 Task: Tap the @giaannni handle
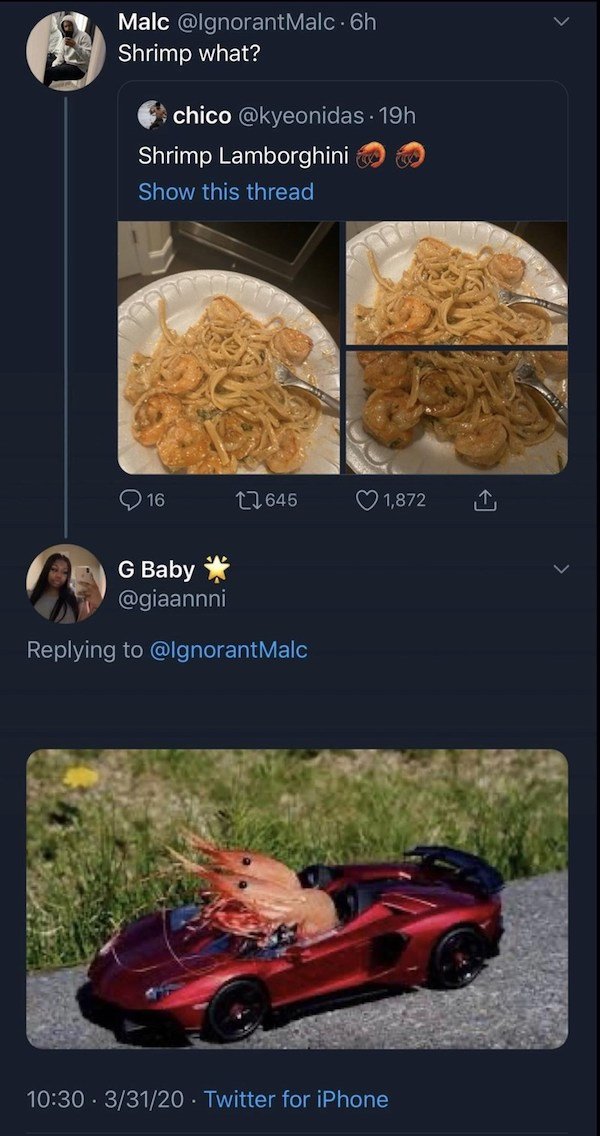pyautogui.click(x=172, y=599)
